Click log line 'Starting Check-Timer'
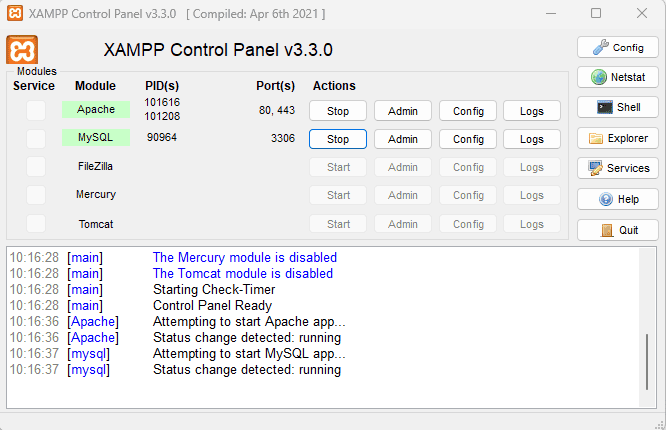666x430 pixels. pyautogui.click(x=214, y=289)
